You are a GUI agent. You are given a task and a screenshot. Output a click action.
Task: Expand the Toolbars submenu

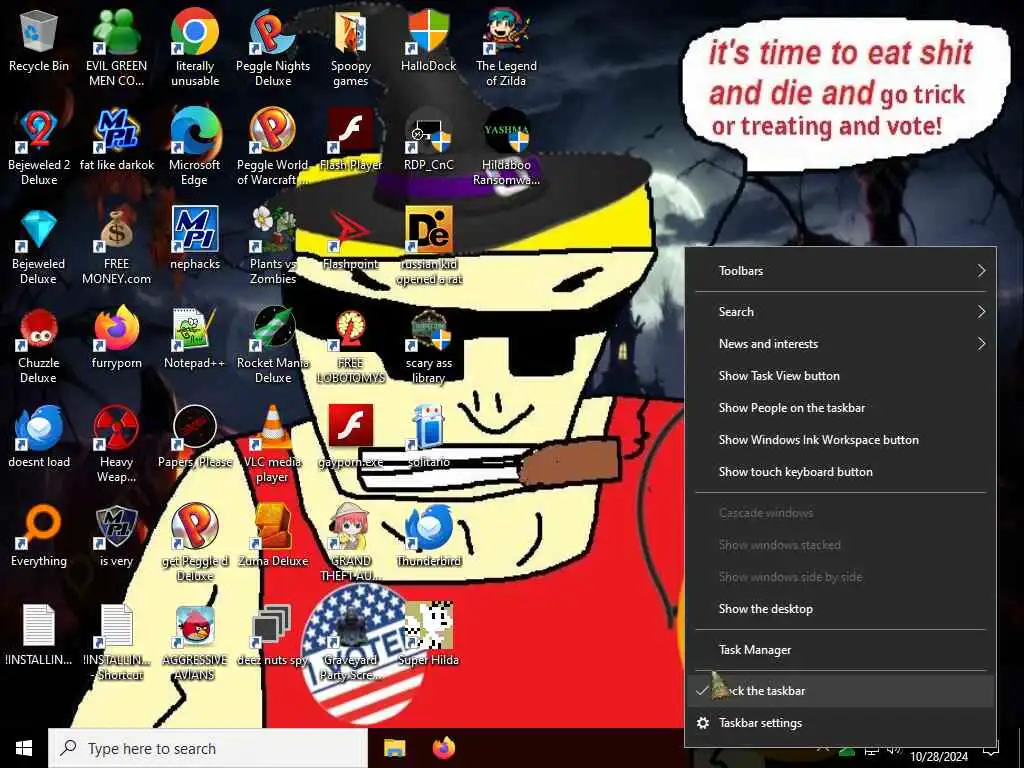pyautogui.click(x=840, y=270)
